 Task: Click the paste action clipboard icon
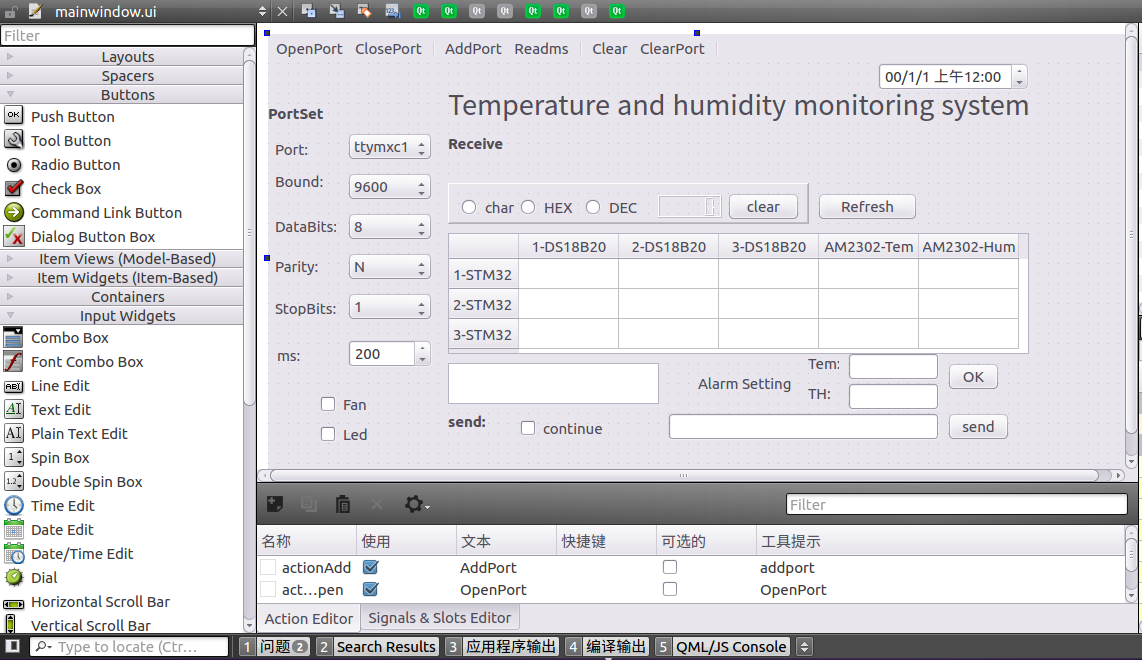tap(343, 505)
